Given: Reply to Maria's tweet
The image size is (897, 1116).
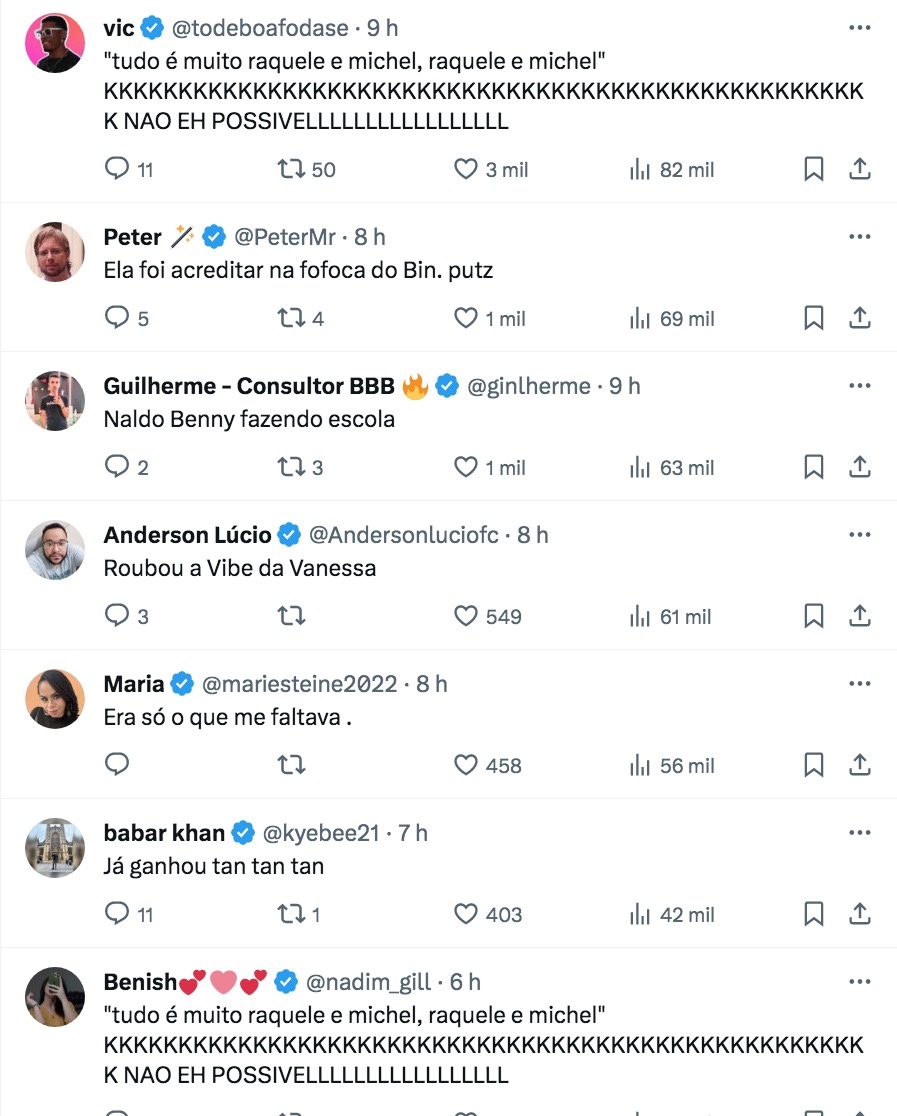Looking at the screenshot, I should 118,766.
